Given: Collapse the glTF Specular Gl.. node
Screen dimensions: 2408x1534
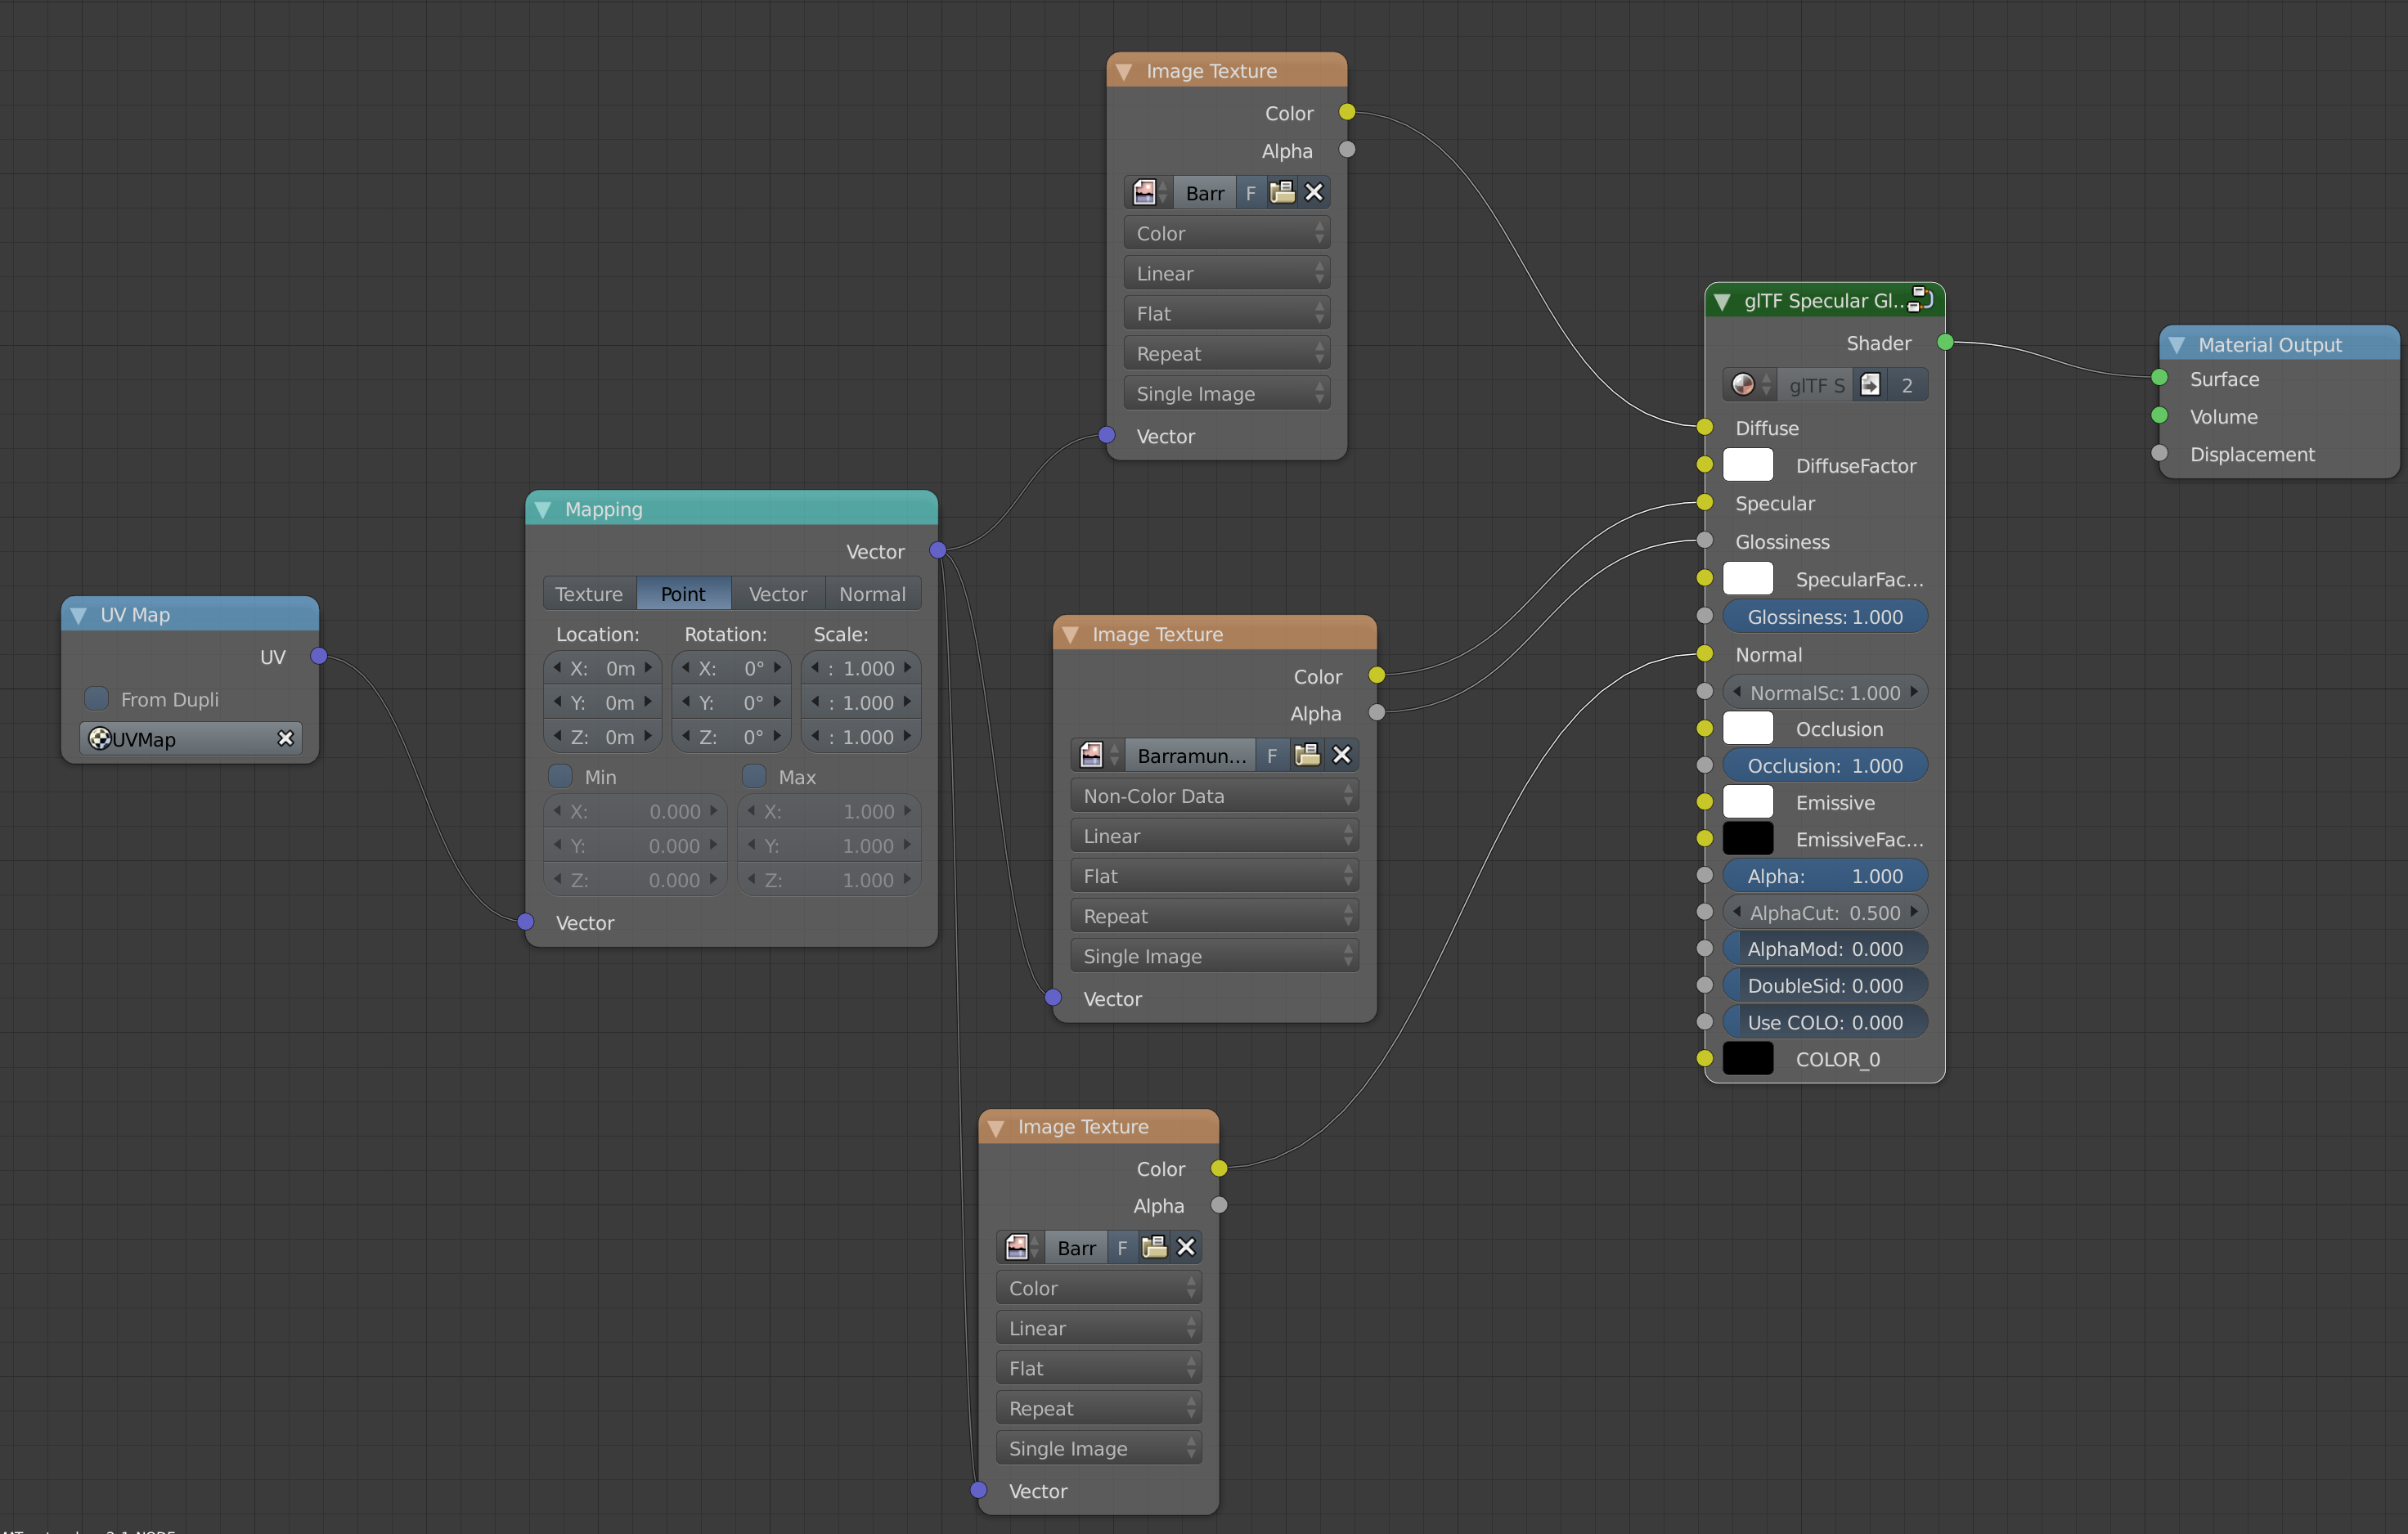Looking at the screenshot, I should 1722,301.
